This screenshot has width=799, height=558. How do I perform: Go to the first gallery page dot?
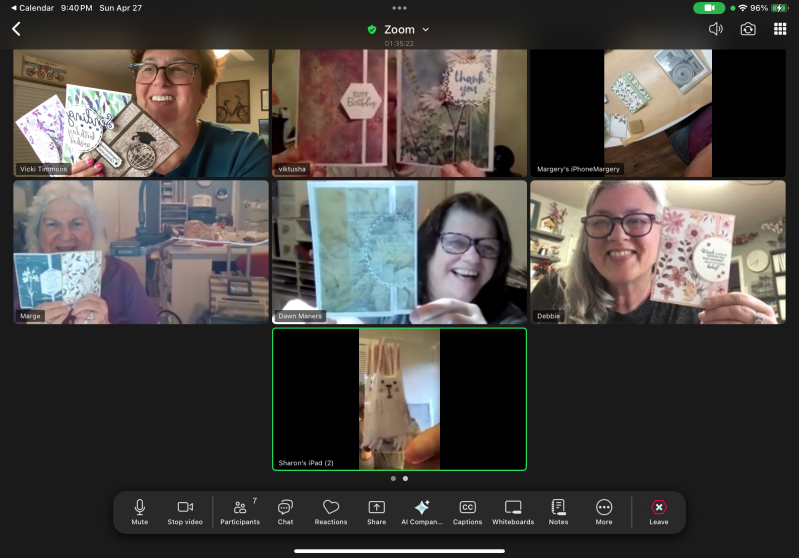[393, 479]
